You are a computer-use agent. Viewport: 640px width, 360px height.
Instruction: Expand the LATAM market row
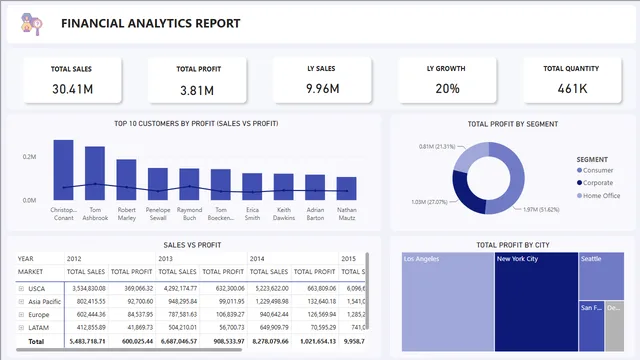tap(21, 327)
